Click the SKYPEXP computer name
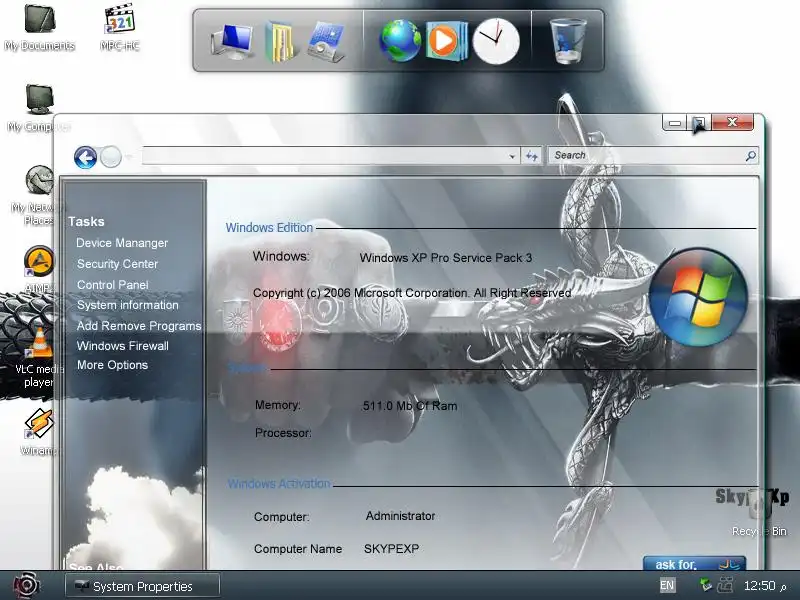Screen dimensions: 800x600 pos(391,549)
